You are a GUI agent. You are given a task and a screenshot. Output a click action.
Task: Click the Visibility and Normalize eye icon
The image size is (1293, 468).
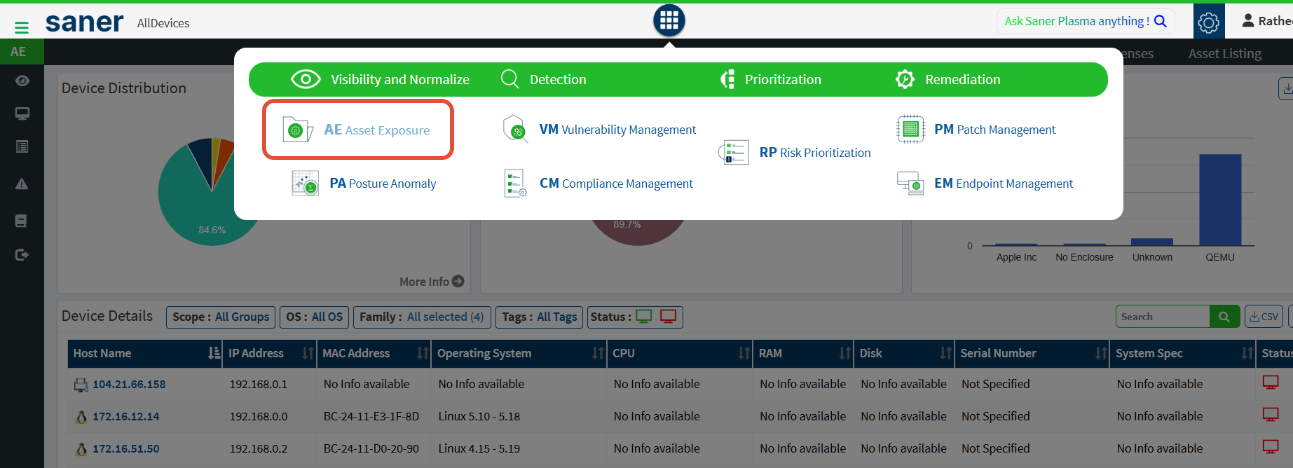point(305,79)
